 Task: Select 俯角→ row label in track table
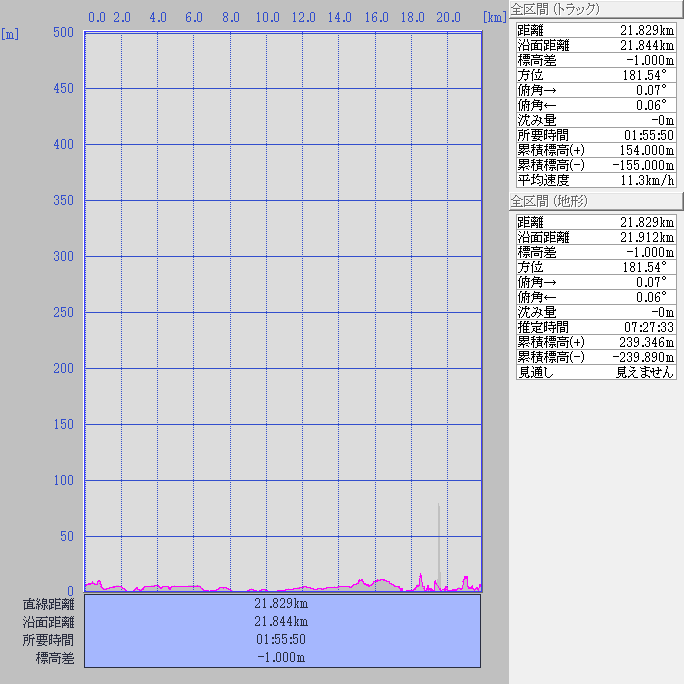point(537,90)
